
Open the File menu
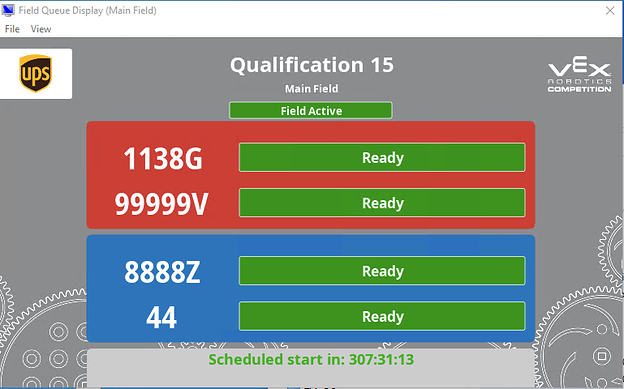pyautogui.click(x=12, y=29)
